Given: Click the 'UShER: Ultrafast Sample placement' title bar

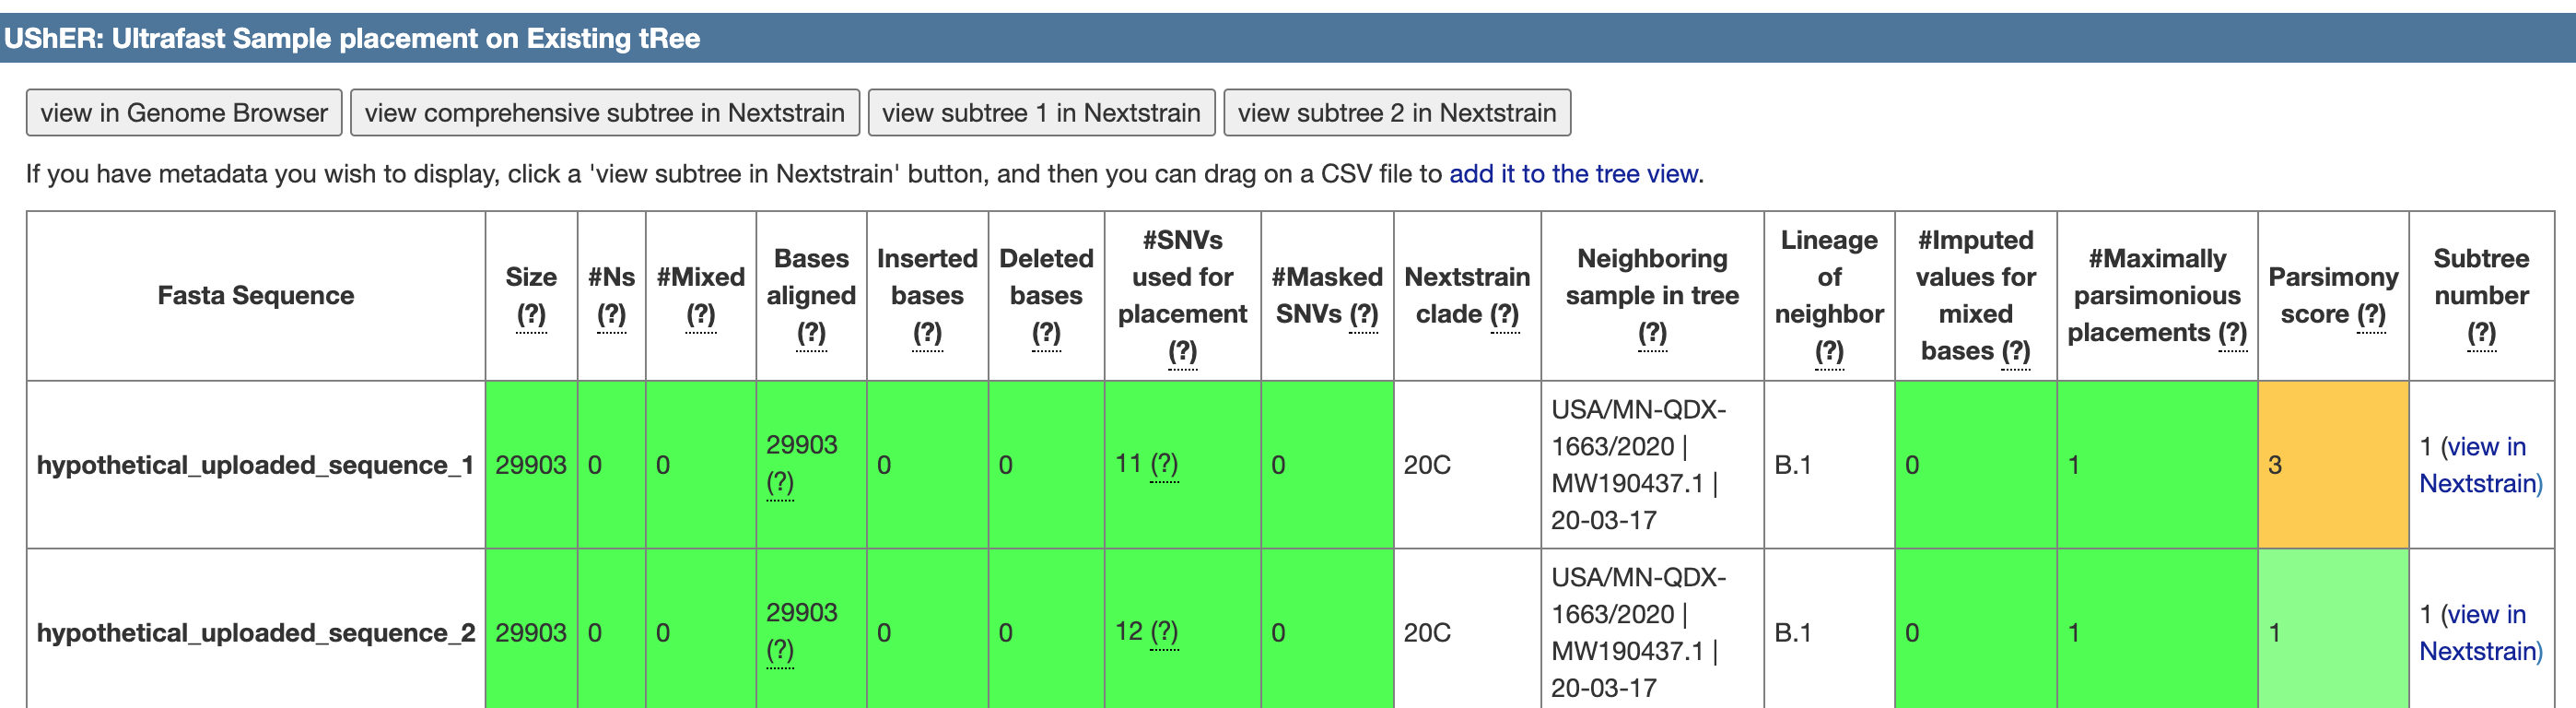Looking at the screenshot, I should click(1288, 38).
